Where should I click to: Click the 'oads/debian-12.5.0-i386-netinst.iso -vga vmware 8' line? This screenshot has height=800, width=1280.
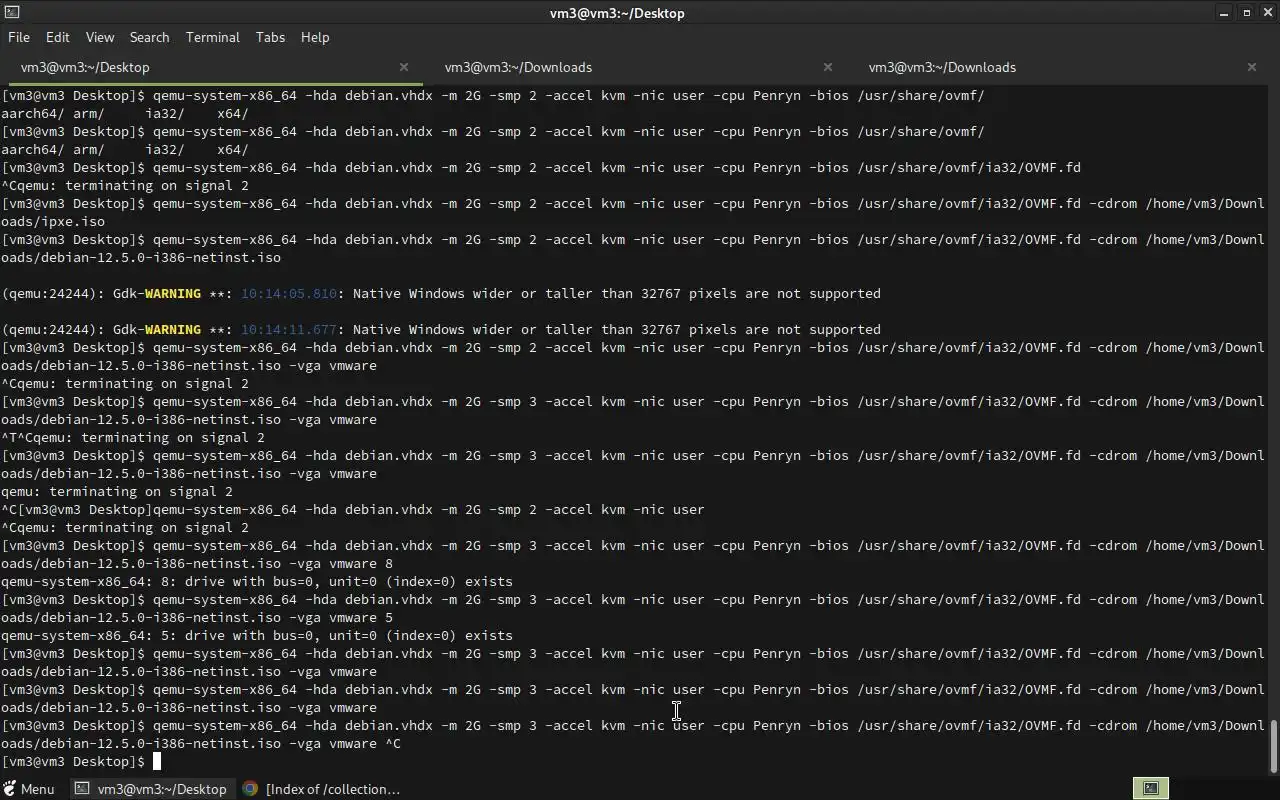(197, 563)
